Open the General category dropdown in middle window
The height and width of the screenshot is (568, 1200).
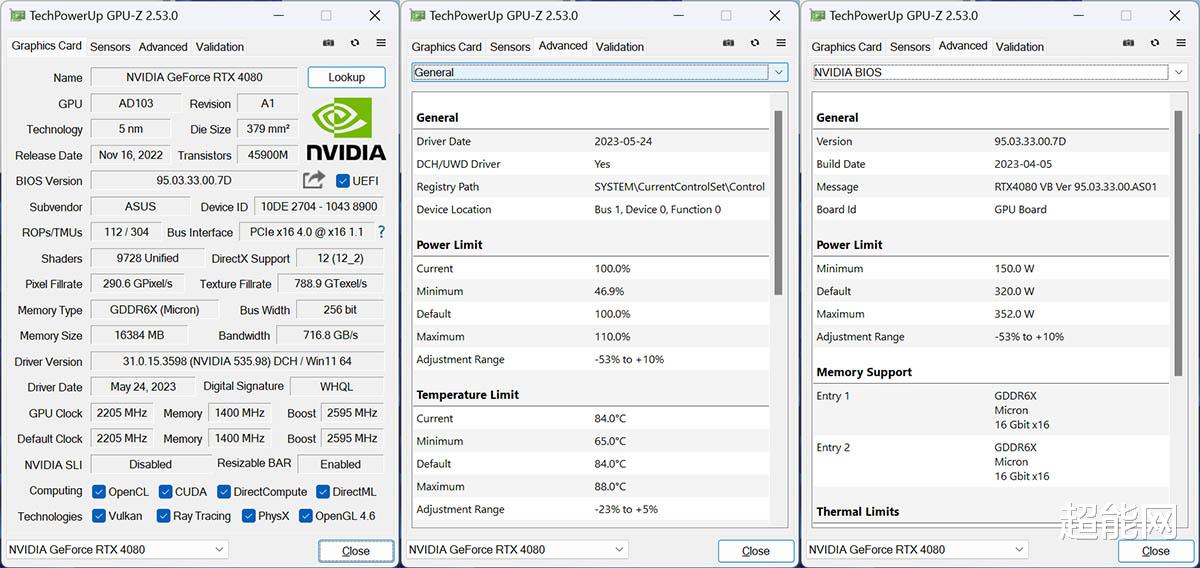click(600, 72)
